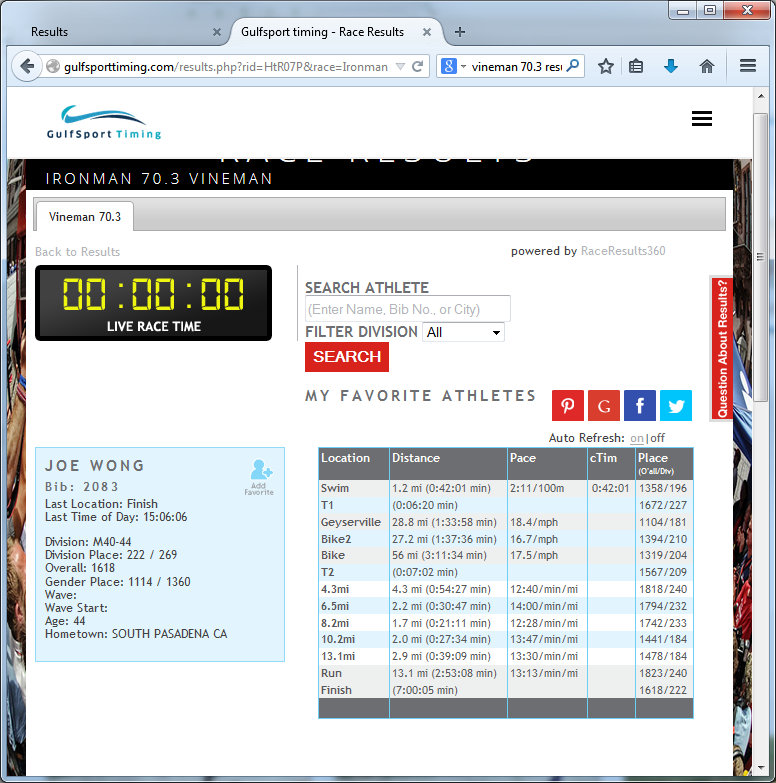Viewport: 776px width, 783px height.
Task: Expand the URL bar history dropdown
Action: point(401,67)
